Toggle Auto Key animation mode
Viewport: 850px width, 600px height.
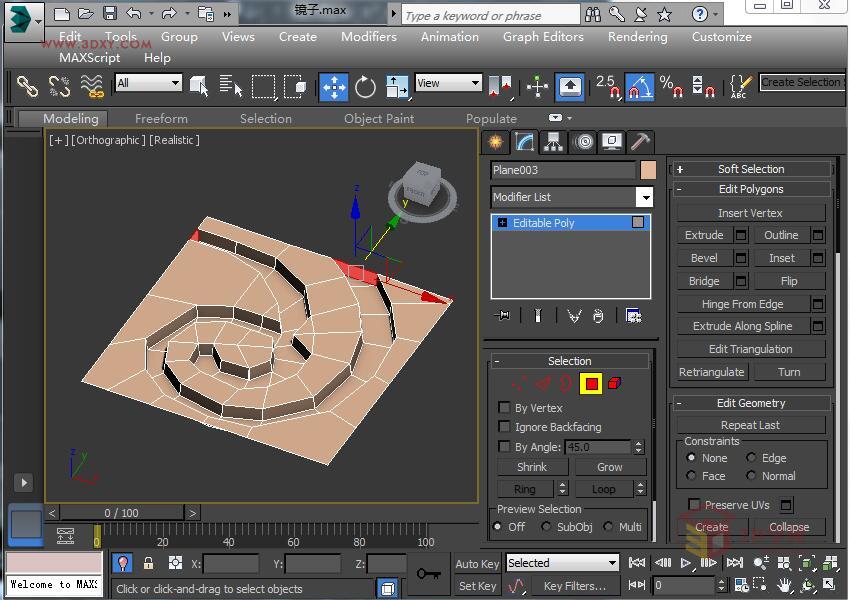click(x=477, y=563)
